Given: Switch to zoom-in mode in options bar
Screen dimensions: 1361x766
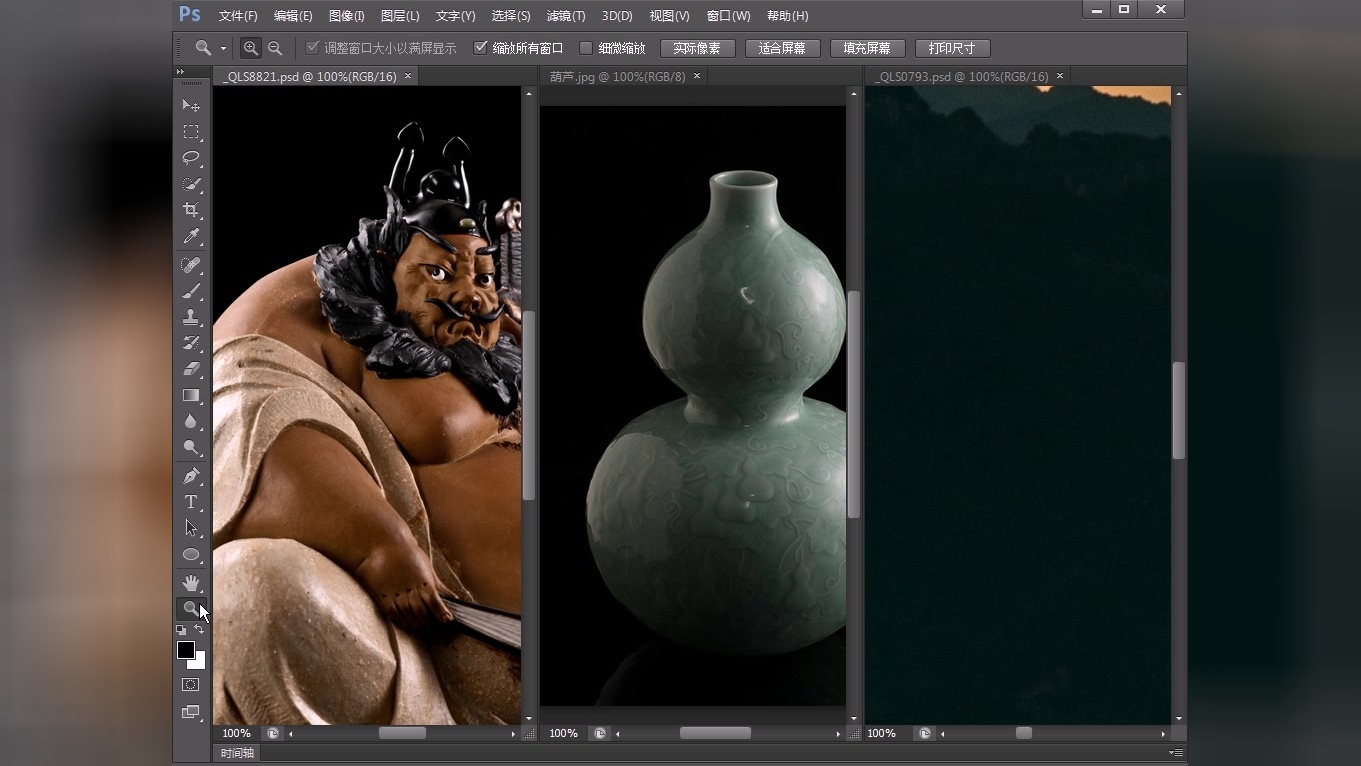Looking at the screenshot, I should tap(250, 48).
